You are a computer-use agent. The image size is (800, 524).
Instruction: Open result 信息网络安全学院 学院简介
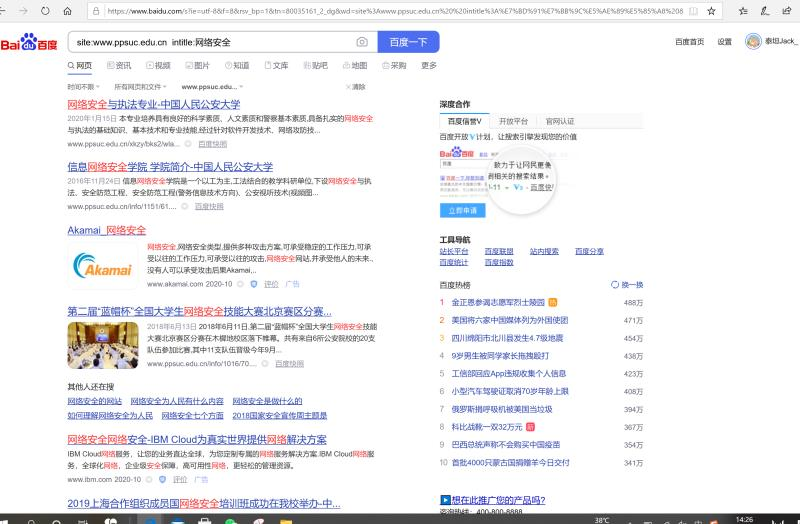coord(170,166)
